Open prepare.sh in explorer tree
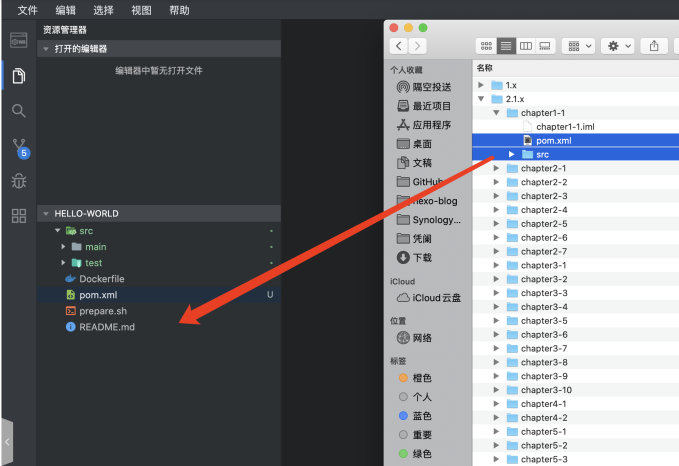679x466 pixels. click(x=159, y=311)
